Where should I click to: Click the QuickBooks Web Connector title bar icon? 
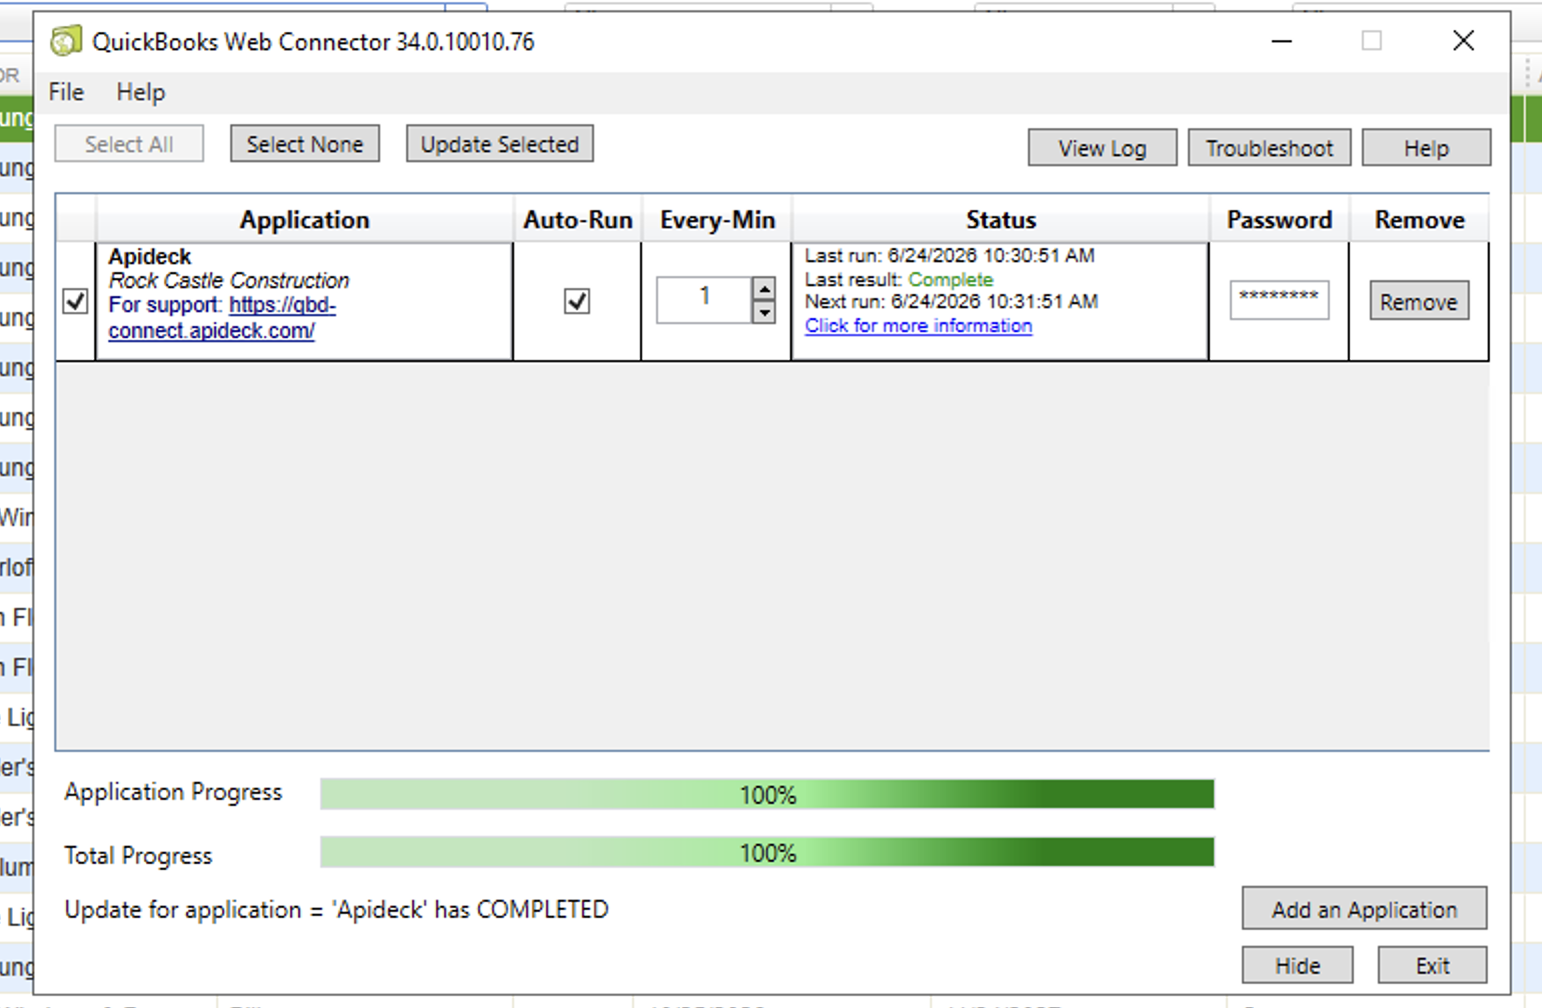coord(66,41)
